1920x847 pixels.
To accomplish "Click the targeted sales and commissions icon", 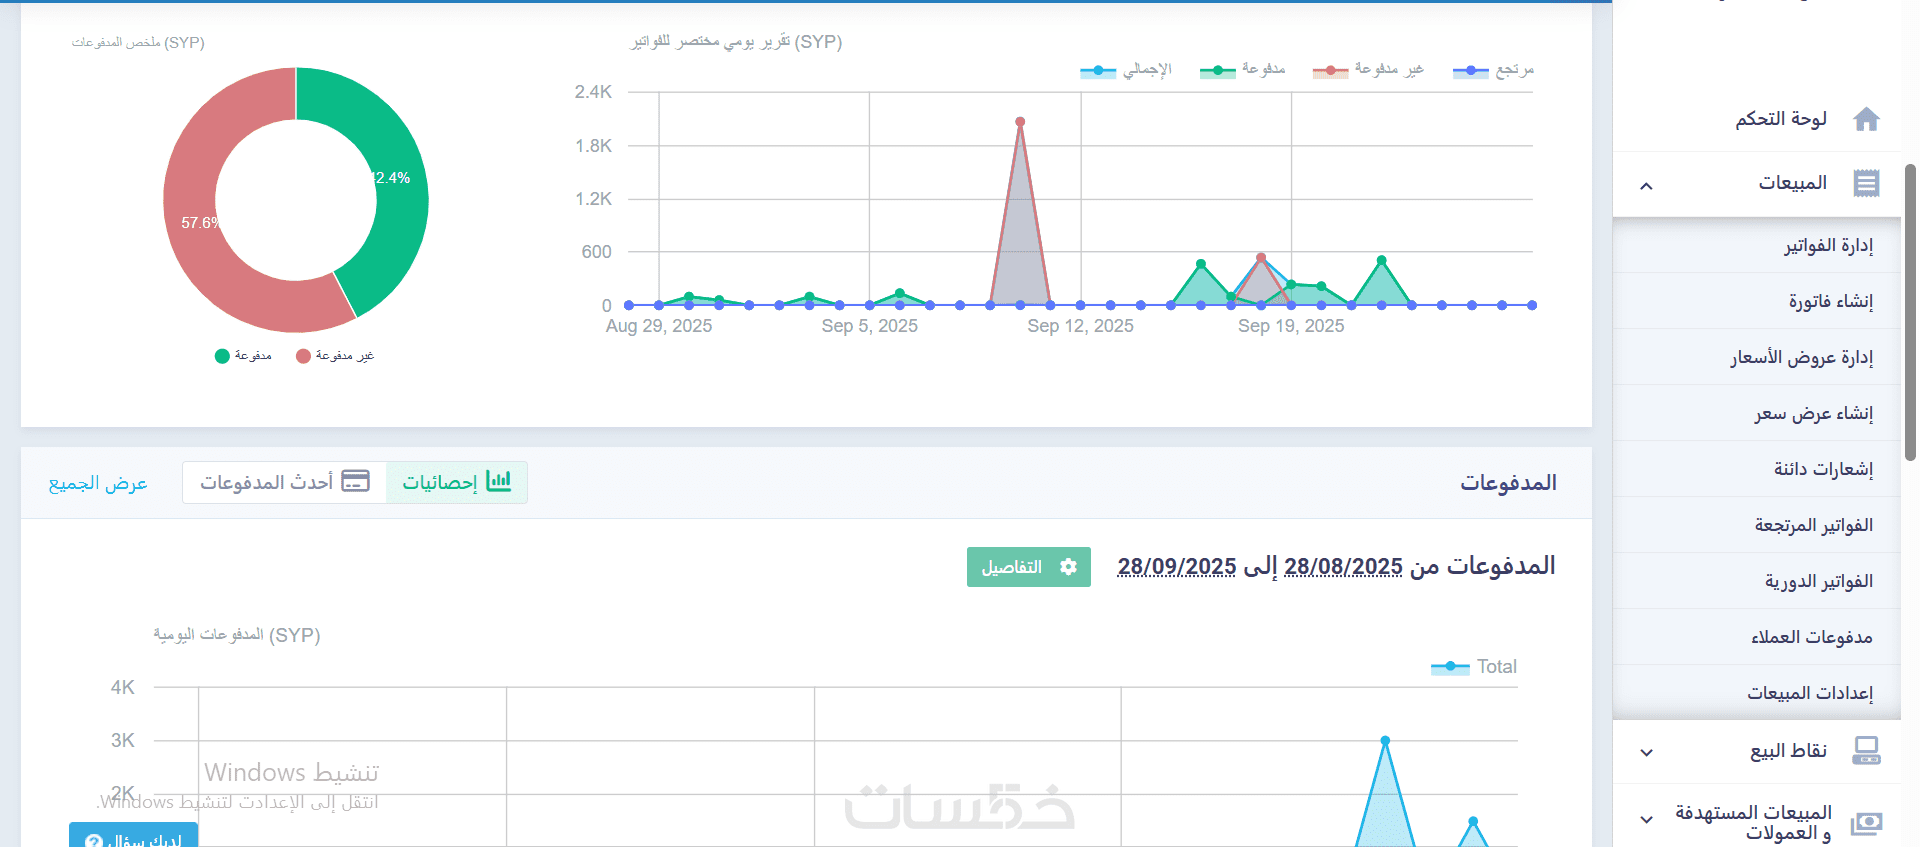I will click(1866, 822).
